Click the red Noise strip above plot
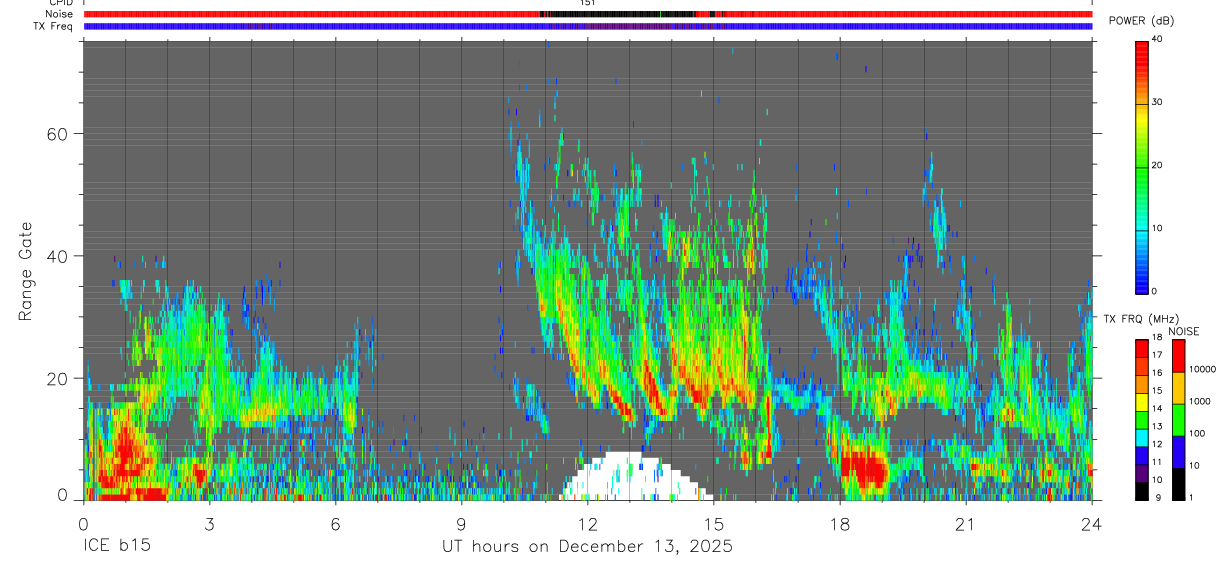This screenshot has width=1228, height=567. [x=588, y=14]
